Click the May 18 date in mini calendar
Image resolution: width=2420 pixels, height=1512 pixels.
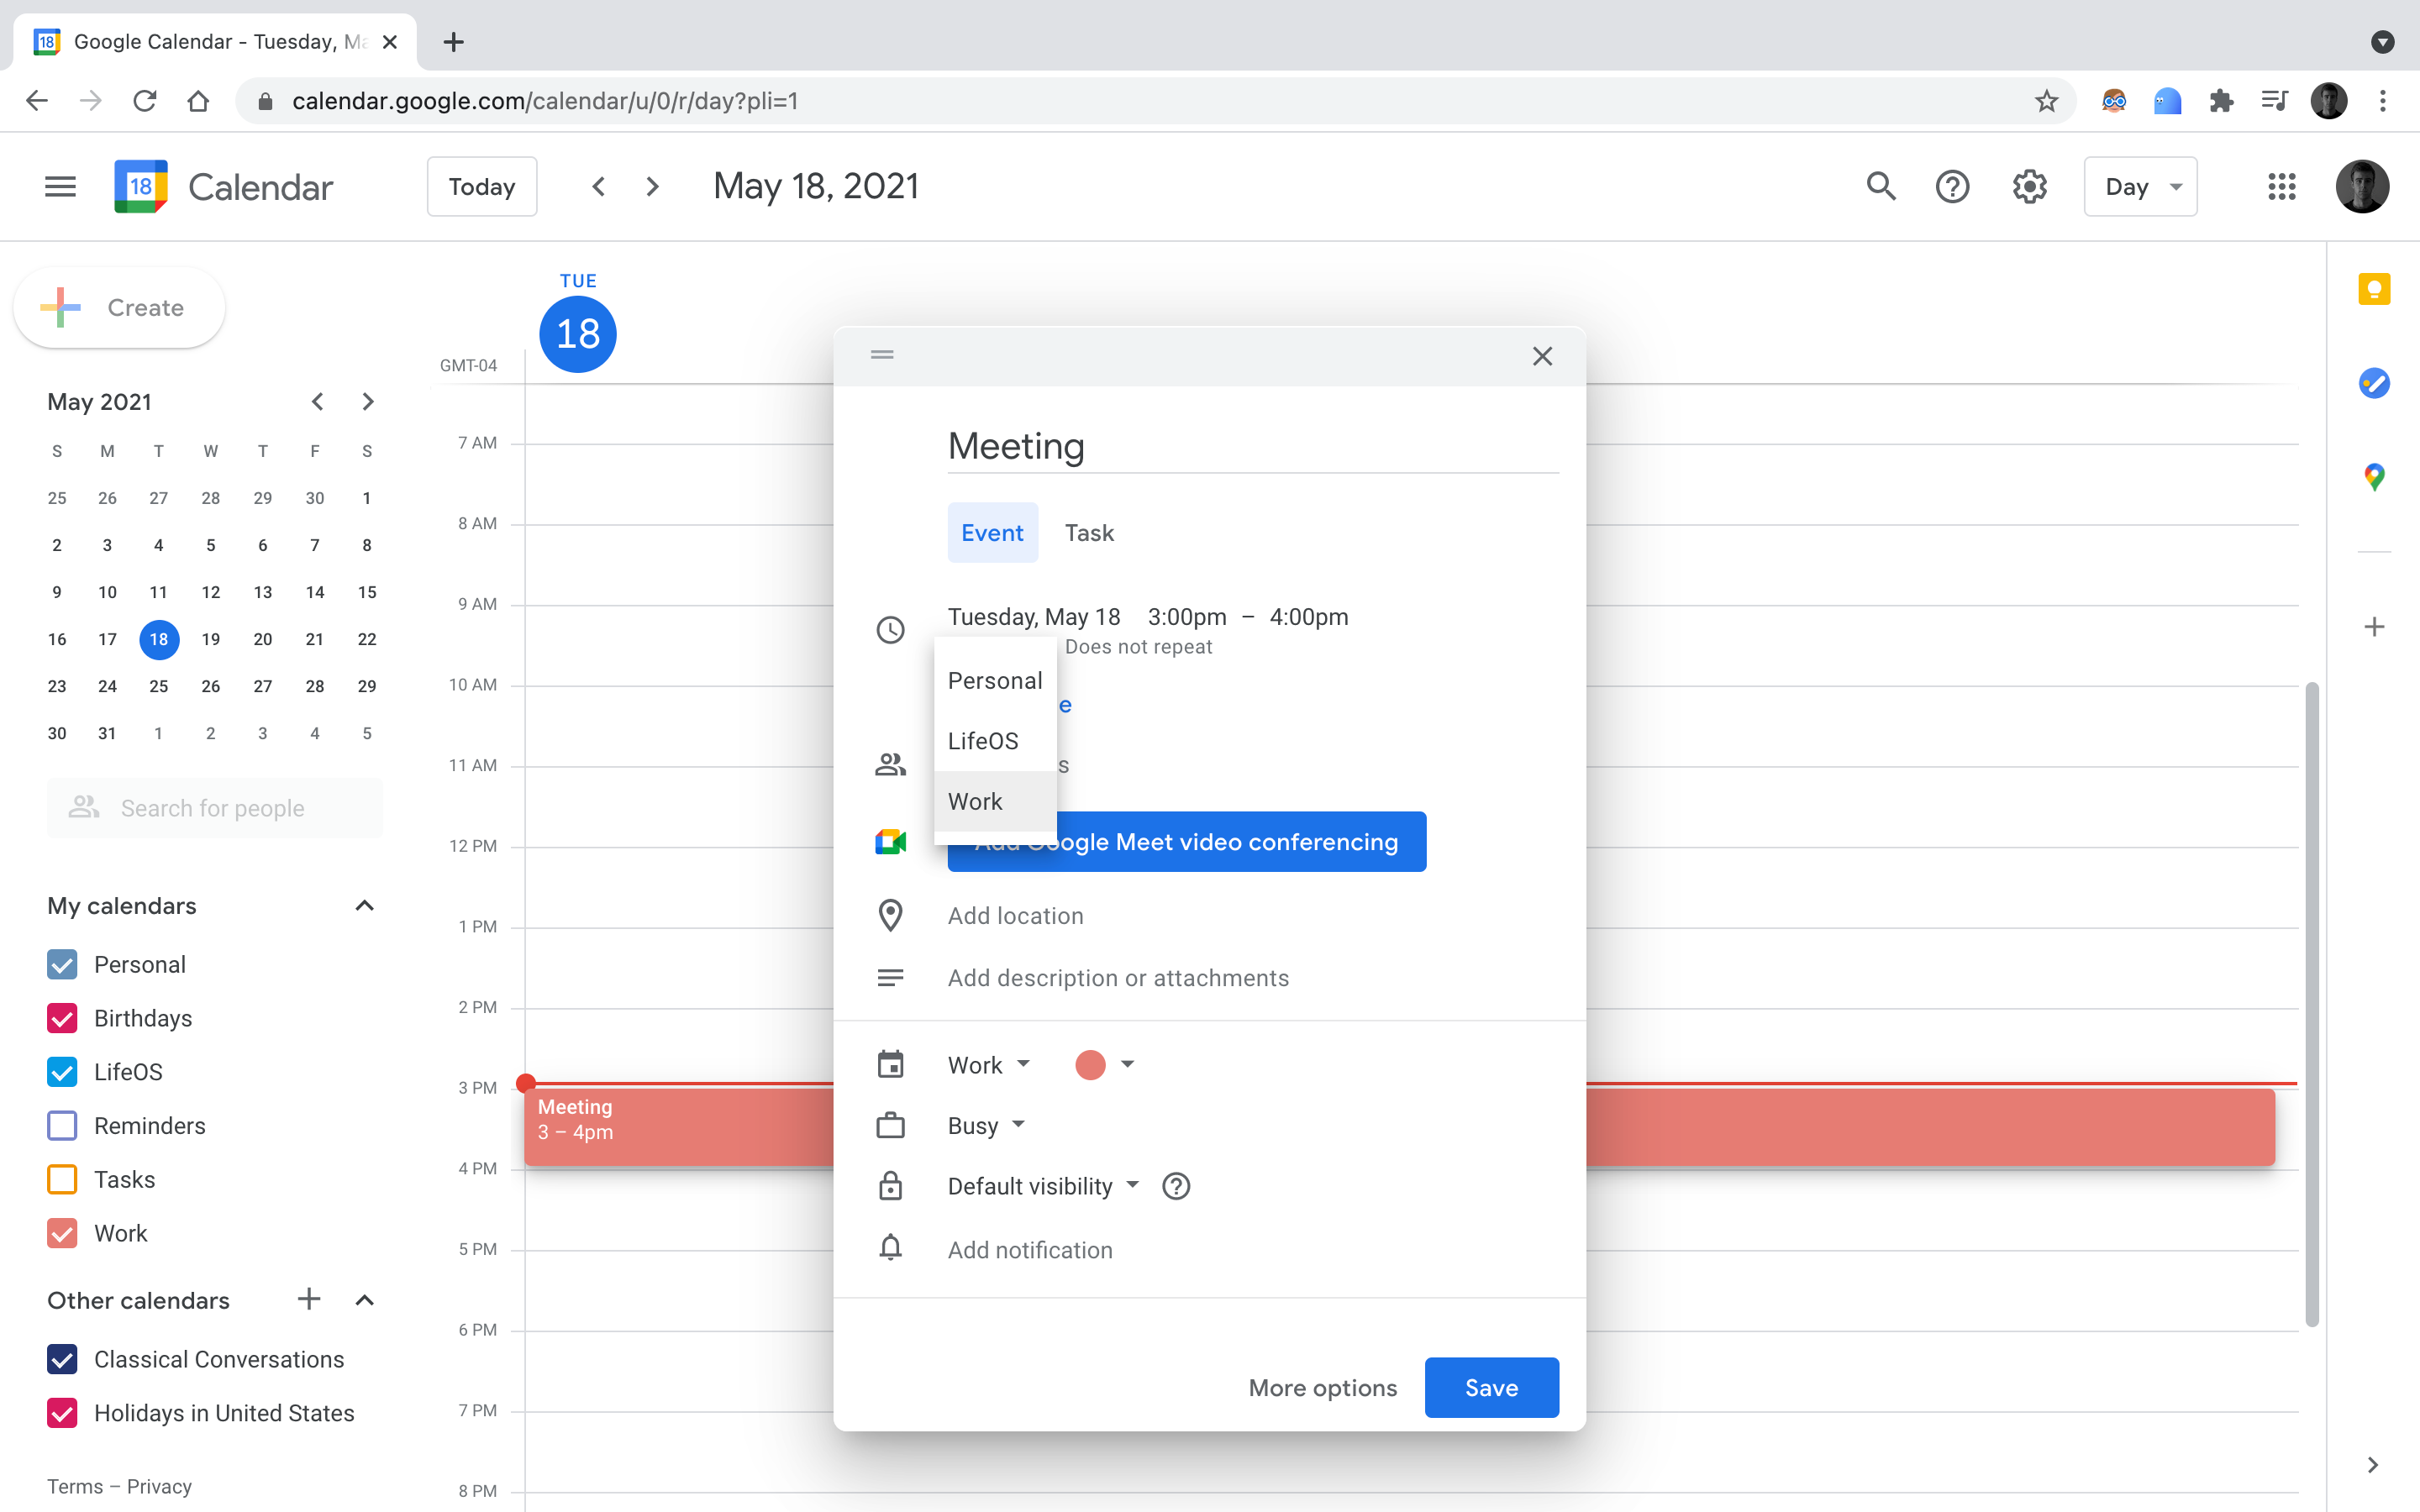[159, 639]
